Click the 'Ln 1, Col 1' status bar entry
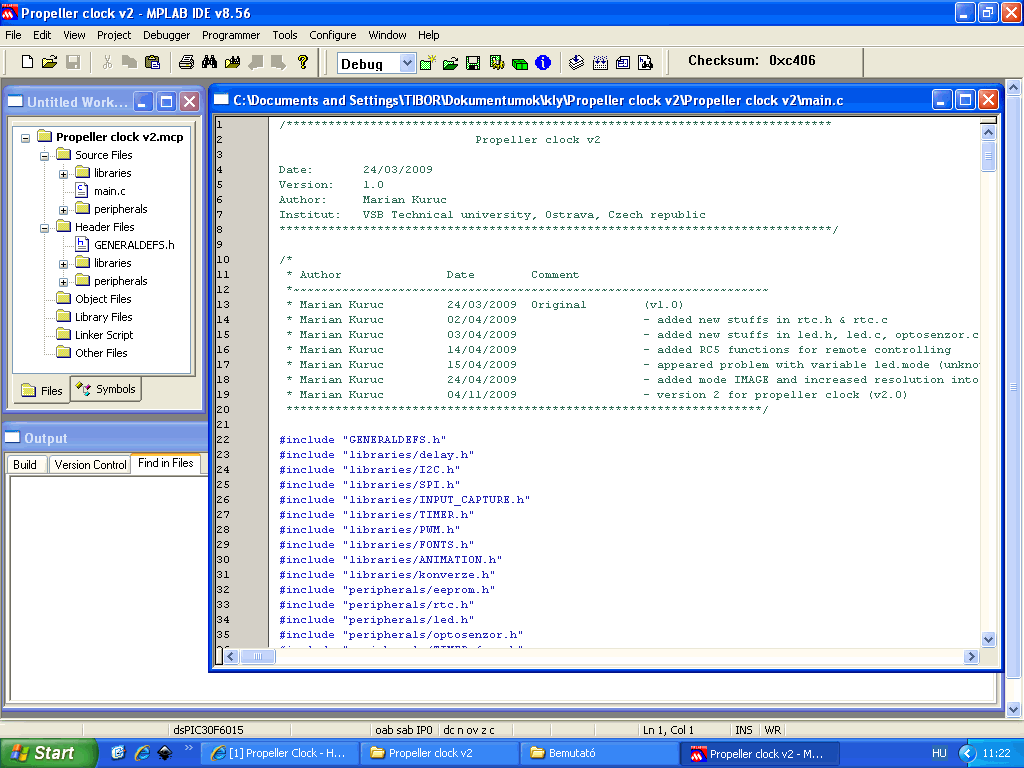This screenshot has width=1024, height=768. (668, 729)
